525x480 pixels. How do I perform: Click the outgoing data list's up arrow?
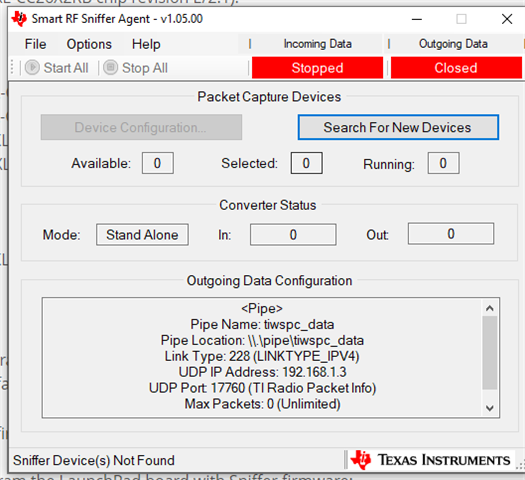coord(490,308)
